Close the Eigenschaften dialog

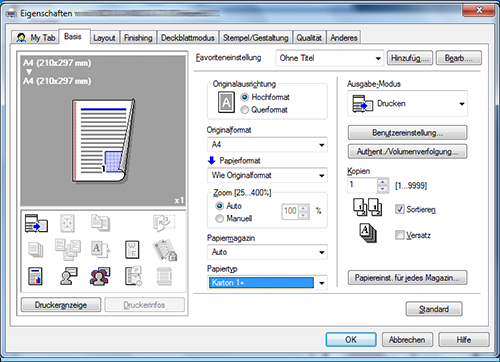[478, 10]
